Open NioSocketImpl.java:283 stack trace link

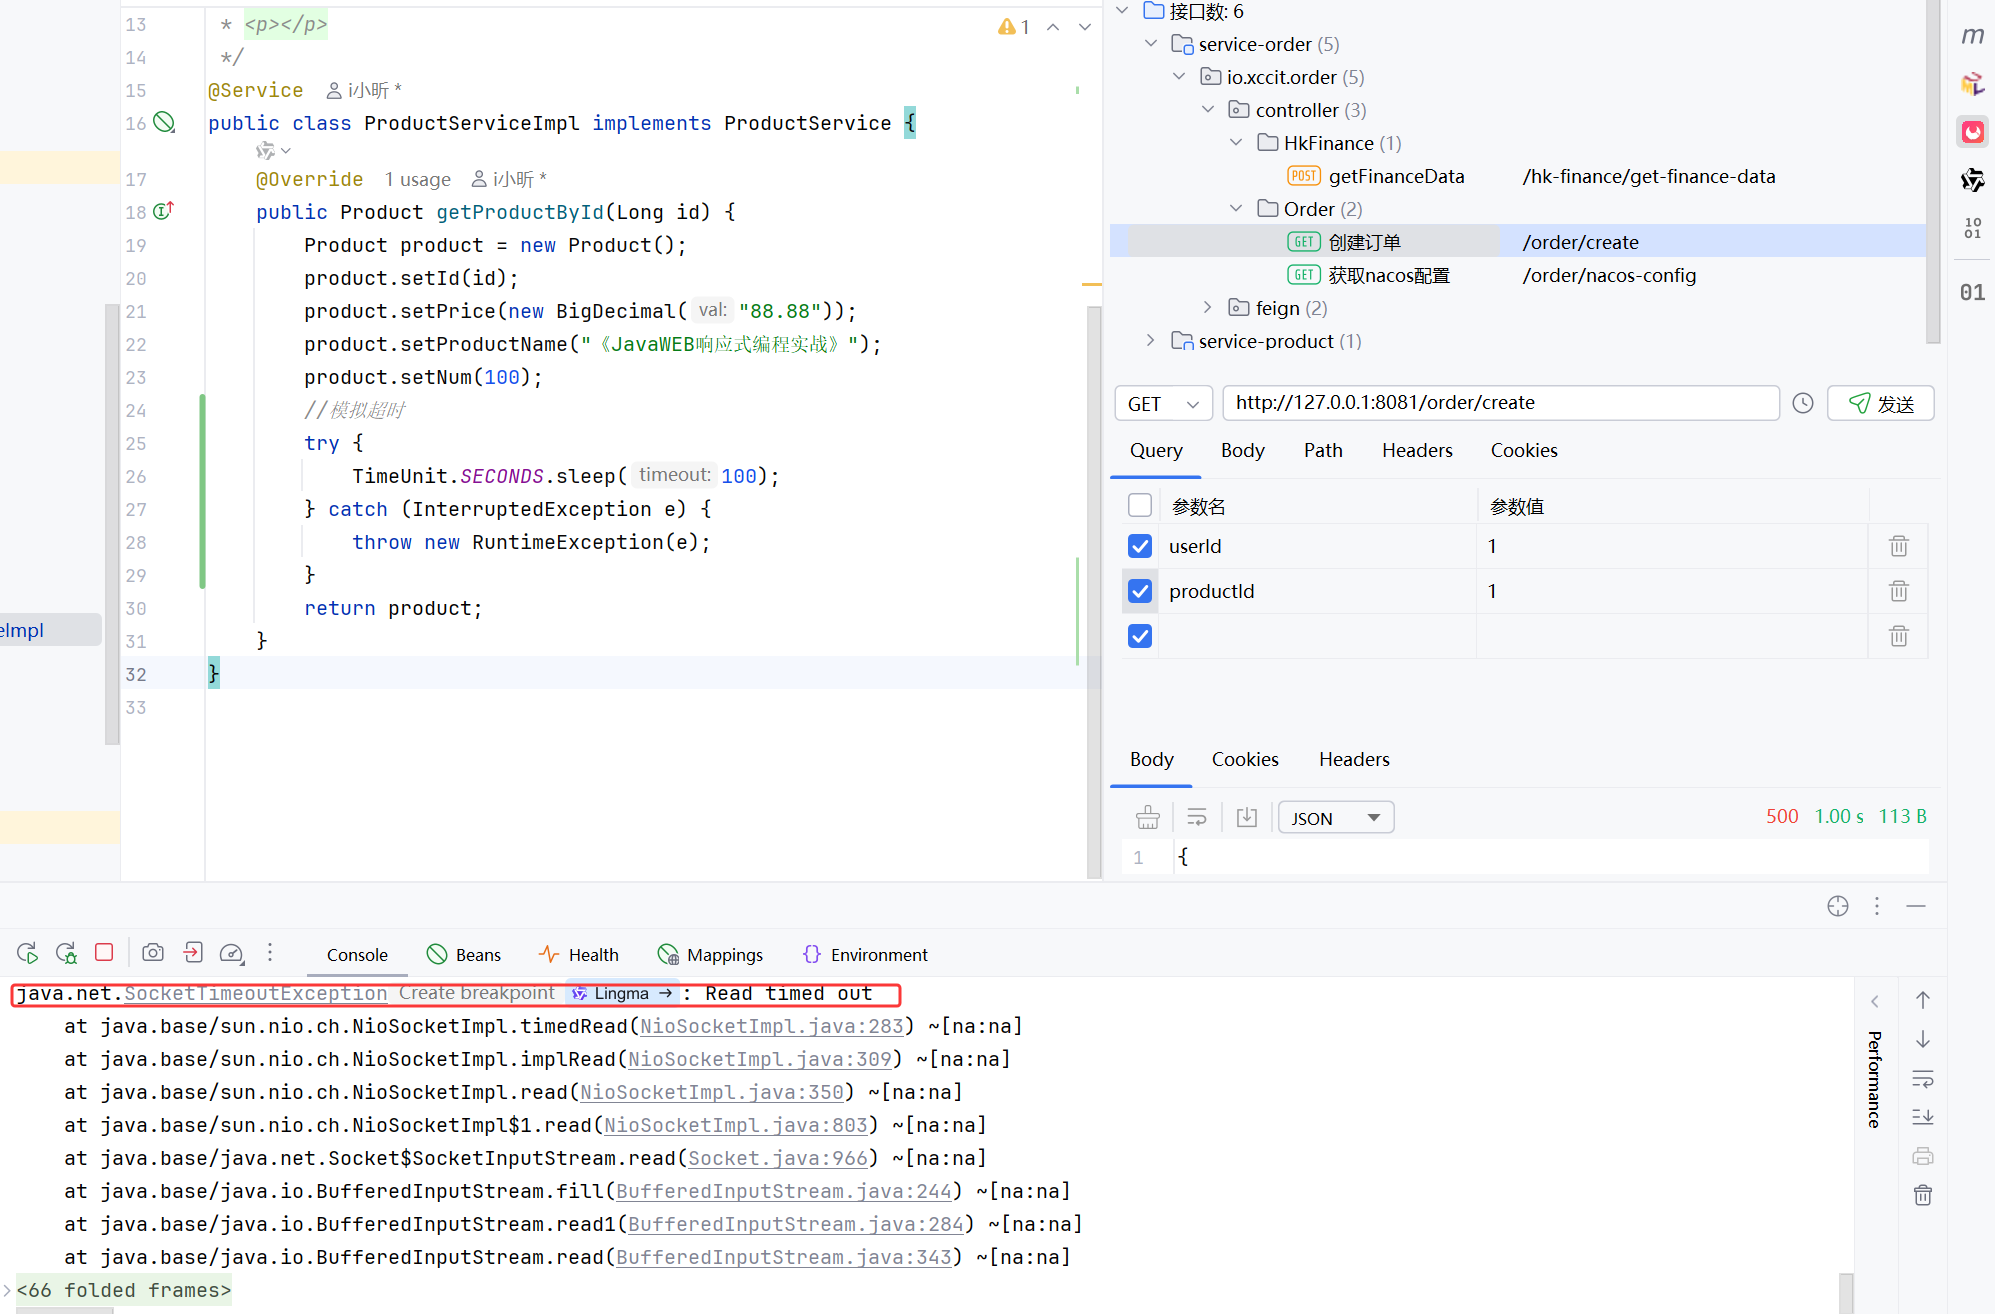point(771,1026)
